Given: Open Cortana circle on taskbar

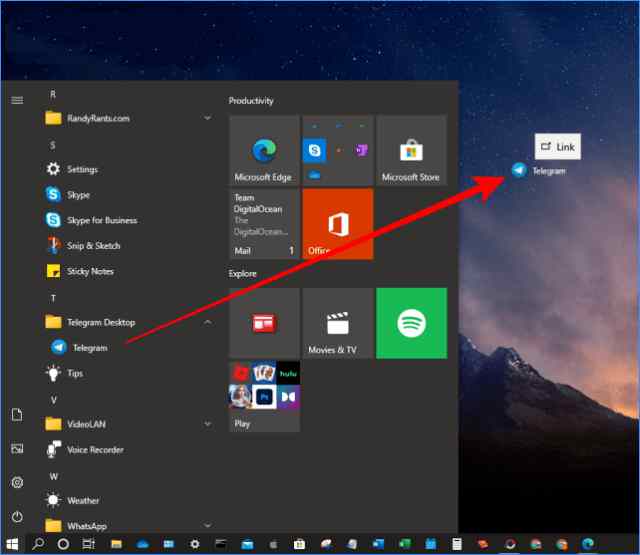Looking at the screenshot, I should [x=63, y=544].
